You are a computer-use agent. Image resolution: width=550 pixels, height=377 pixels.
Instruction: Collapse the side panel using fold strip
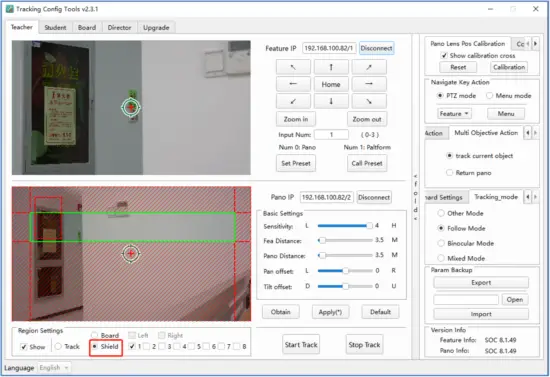(x=416, y=197)
